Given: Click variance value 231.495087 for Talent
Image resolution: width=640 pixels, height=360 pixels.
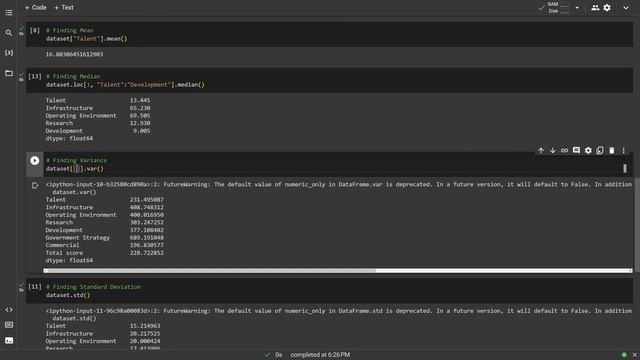Looking at the screenshot, I should pos(147,200).
